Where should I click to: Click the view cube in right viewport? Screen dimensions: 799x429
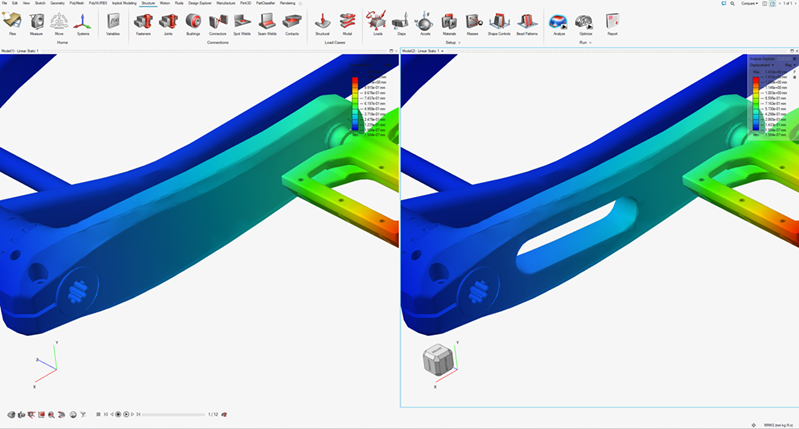click(438, 359)
